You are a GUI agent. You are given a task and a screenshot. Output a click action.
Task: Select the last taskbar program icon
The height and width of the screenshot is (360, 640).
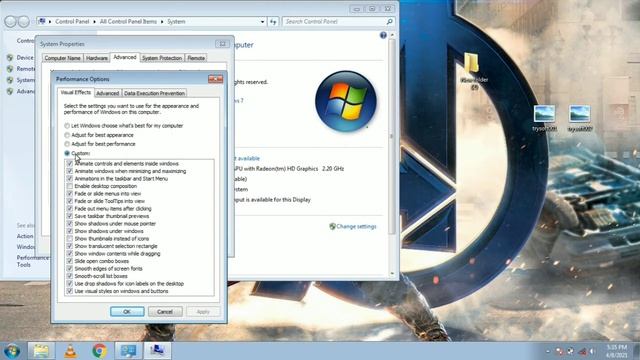157,351
